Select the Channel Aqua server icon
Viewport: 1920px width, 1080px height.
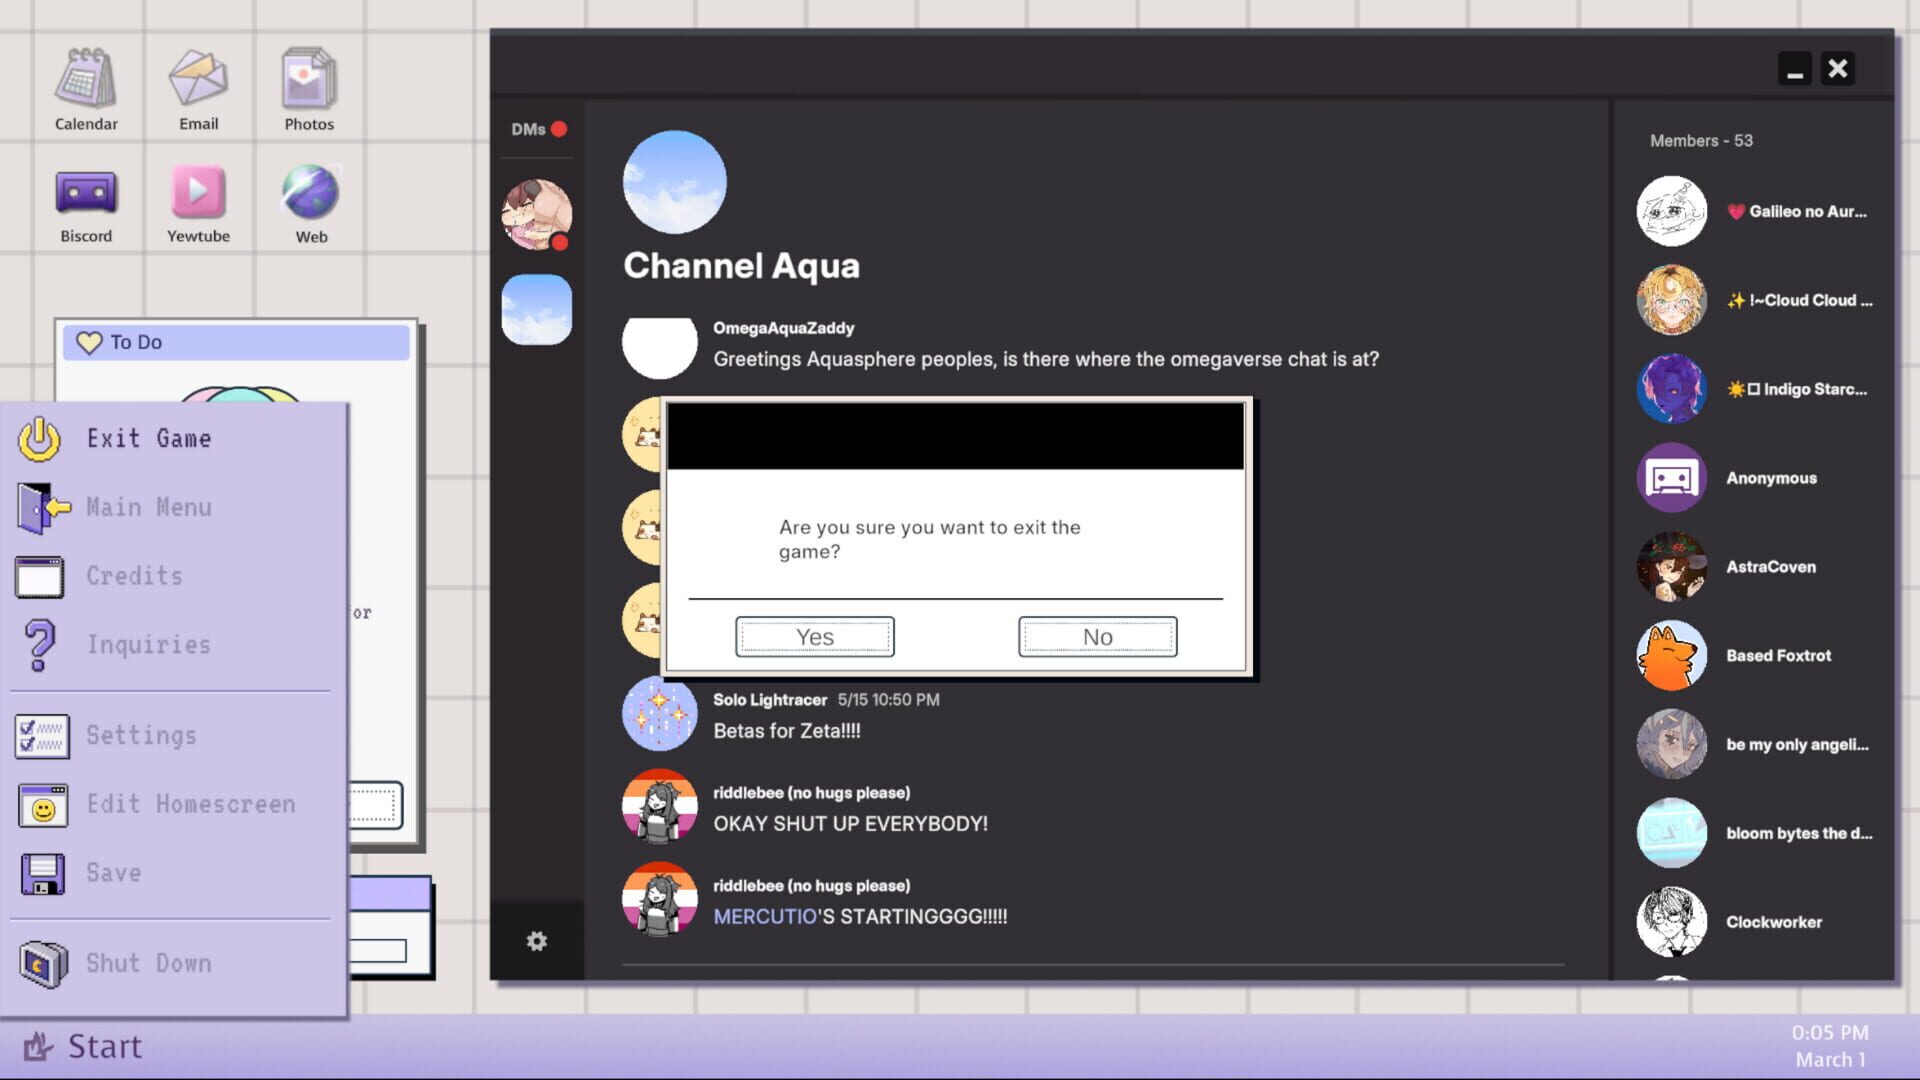point(537,308)
